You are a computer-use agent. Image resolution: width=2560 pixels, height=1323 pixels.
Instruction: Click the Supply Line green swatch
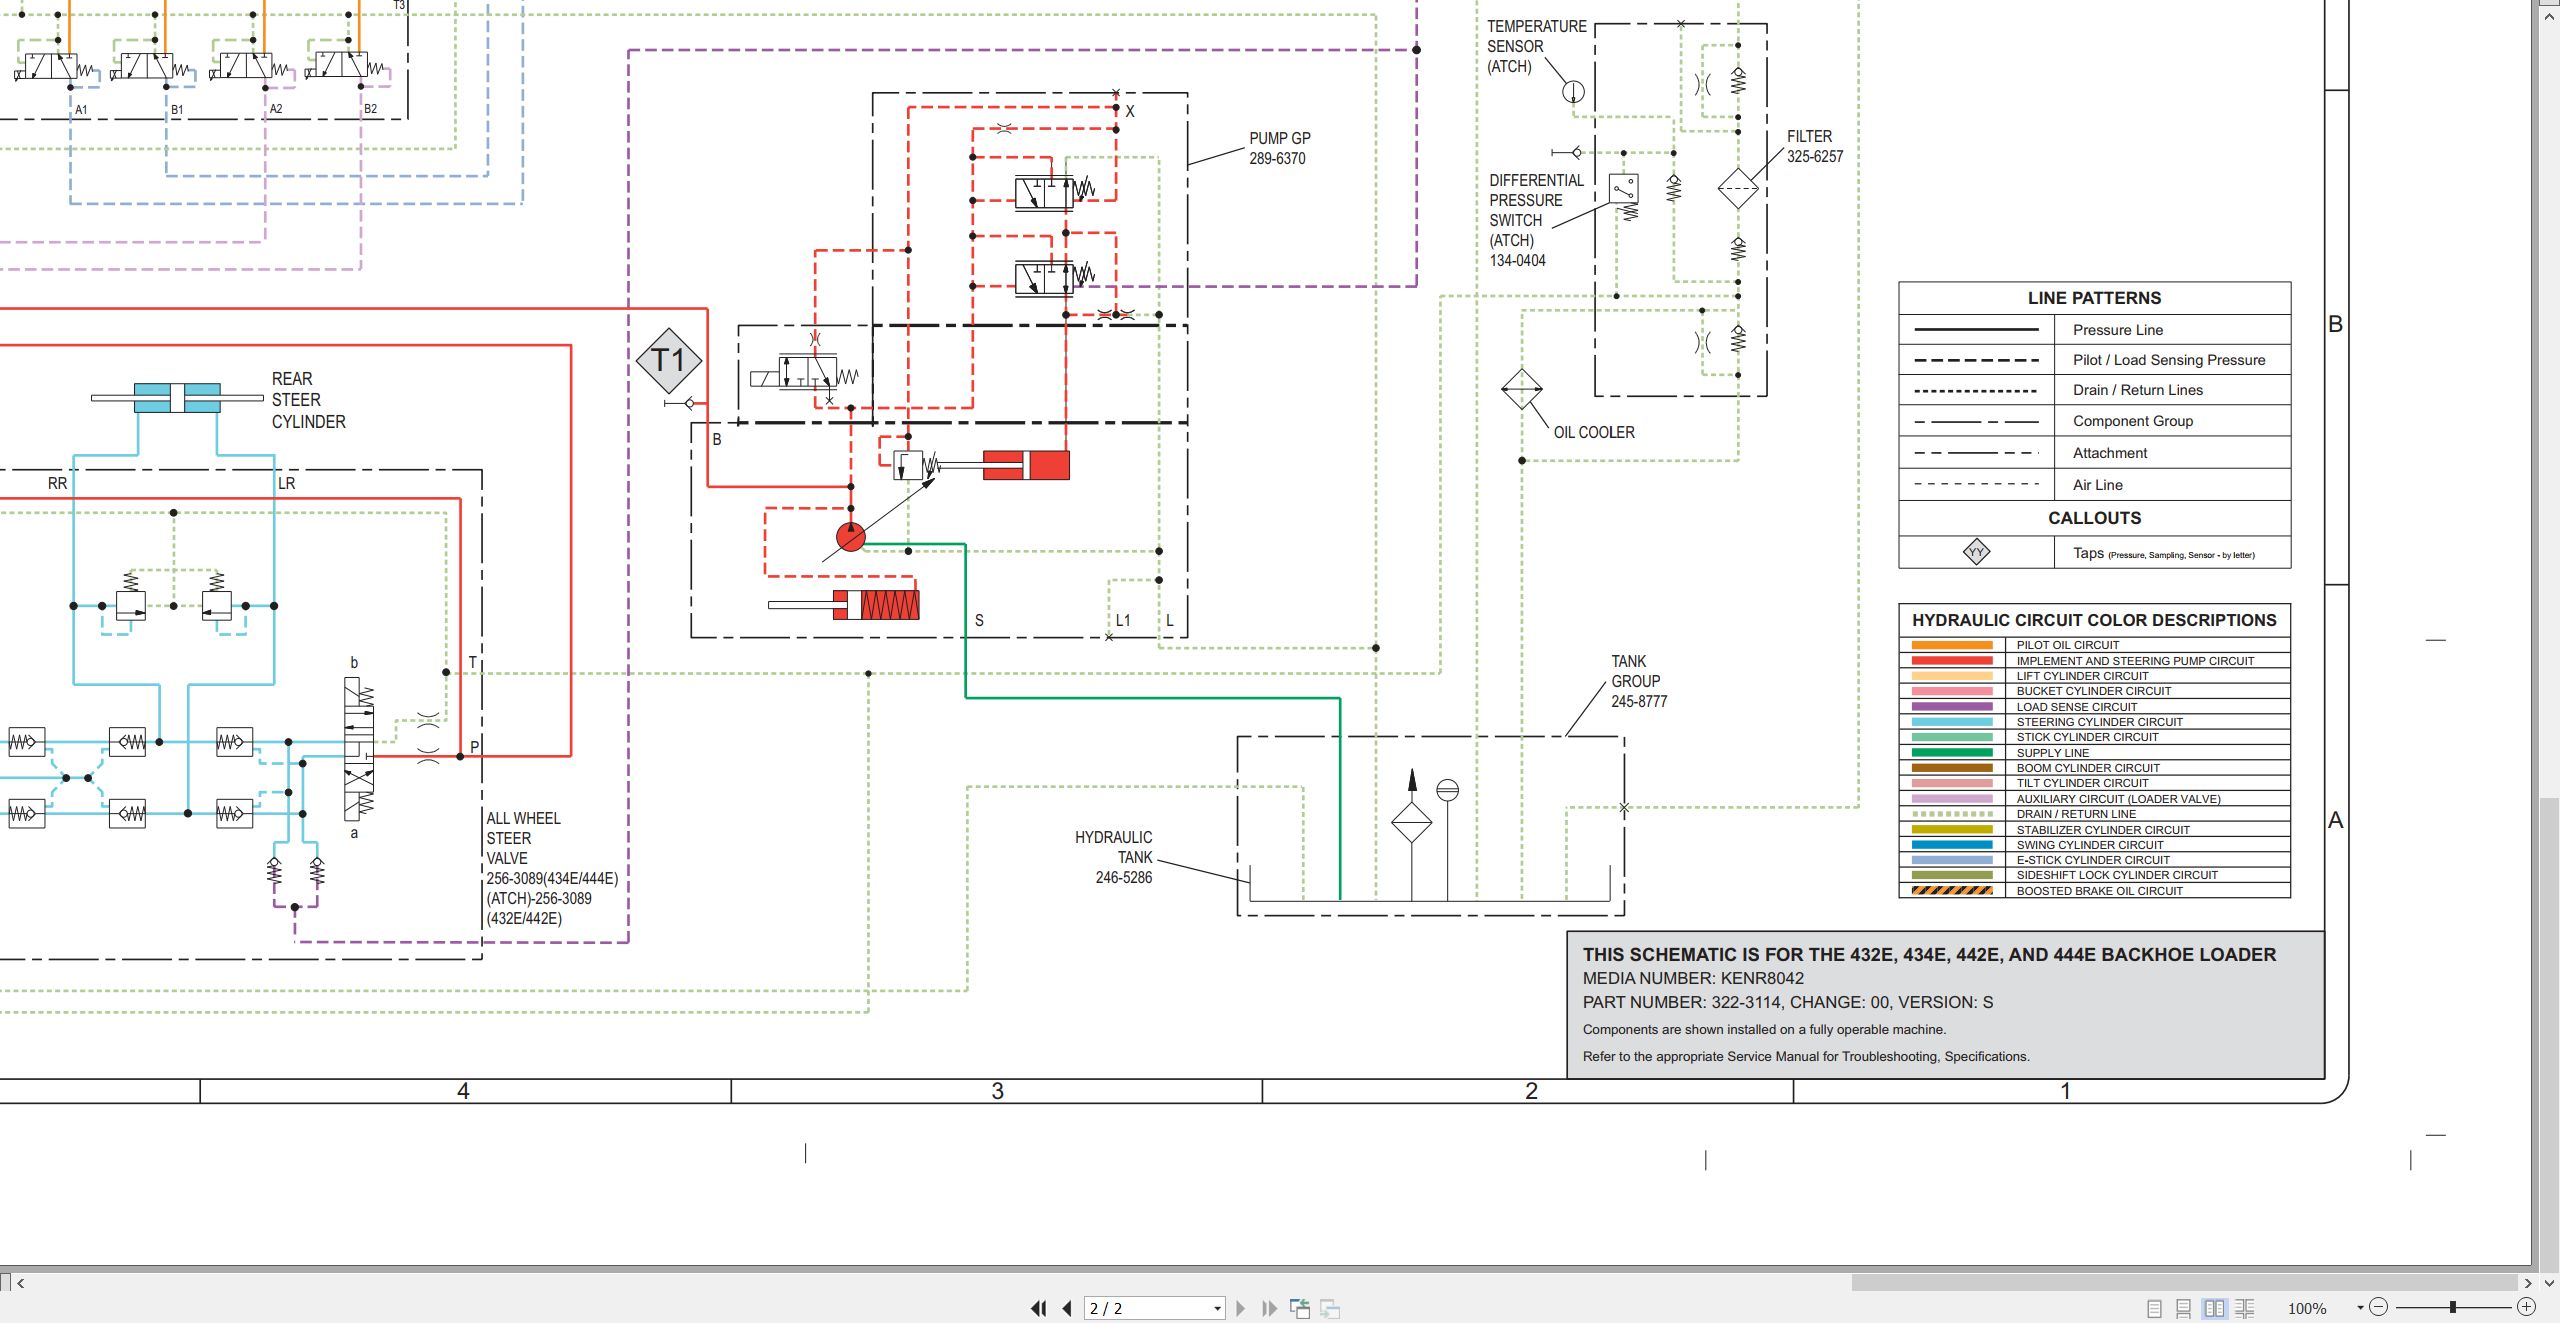1952,753
